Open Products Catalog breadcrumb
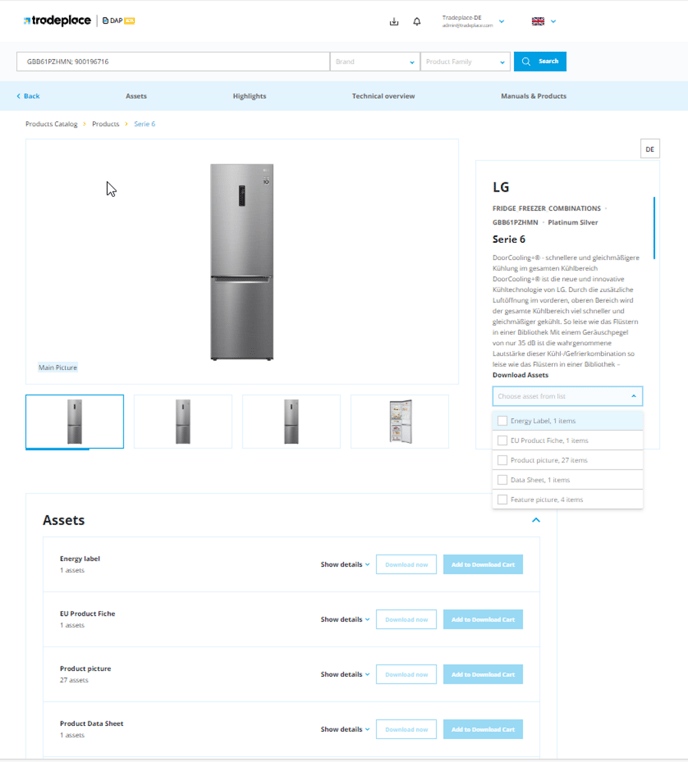Viewport: 688px width, 762px height. (x=52, y=124)
